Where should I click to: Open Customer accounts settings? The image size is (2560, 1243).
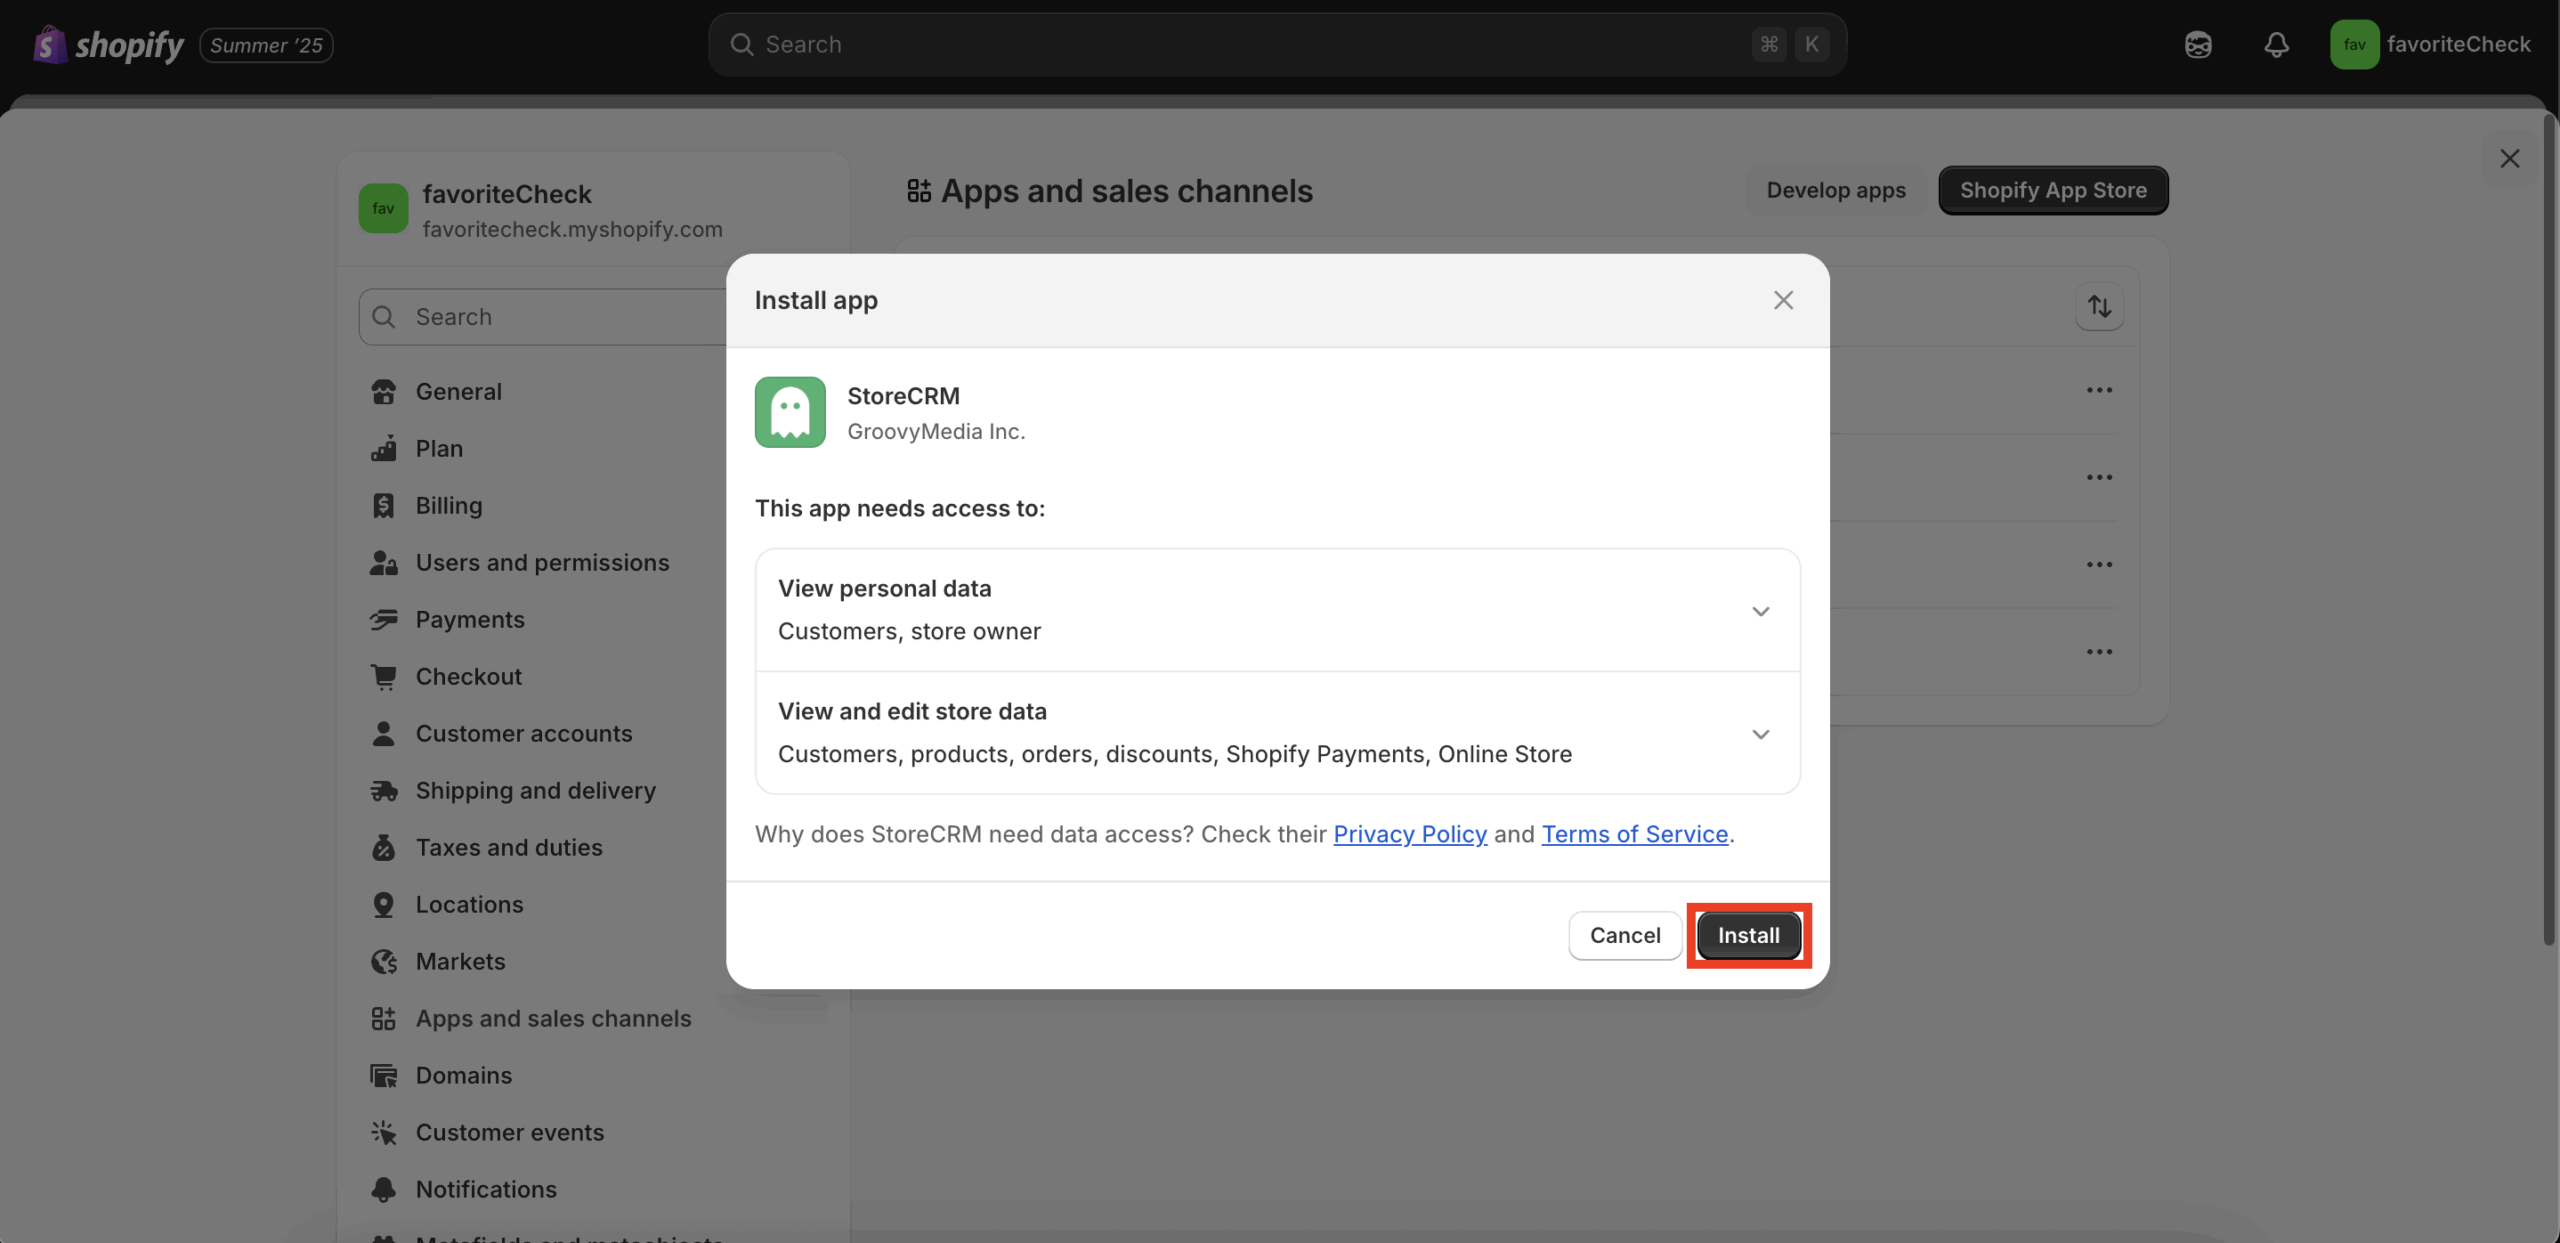[x=524, y=733]
